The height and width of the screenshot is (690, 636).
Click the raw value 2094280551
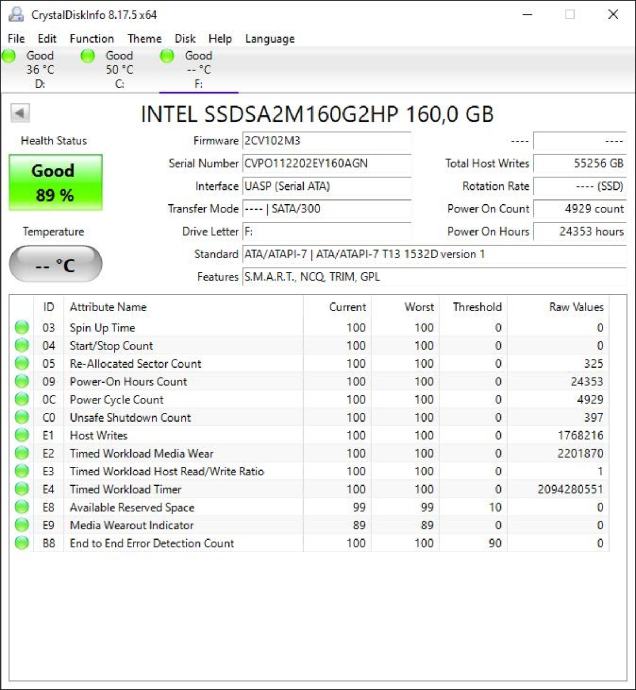click(x=570, y=489)
